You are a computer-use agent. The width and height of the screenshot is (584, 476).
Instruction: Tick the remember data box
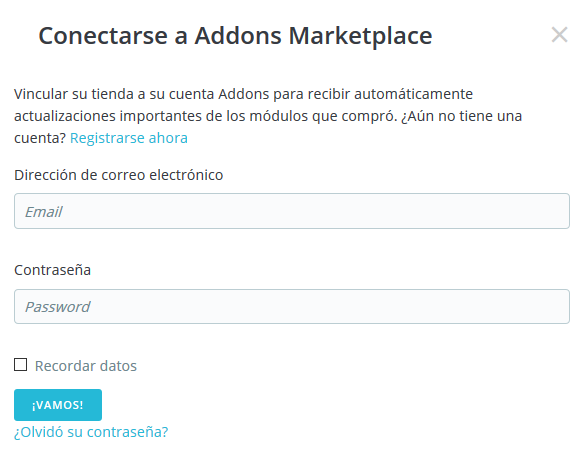tap(20, 365)
